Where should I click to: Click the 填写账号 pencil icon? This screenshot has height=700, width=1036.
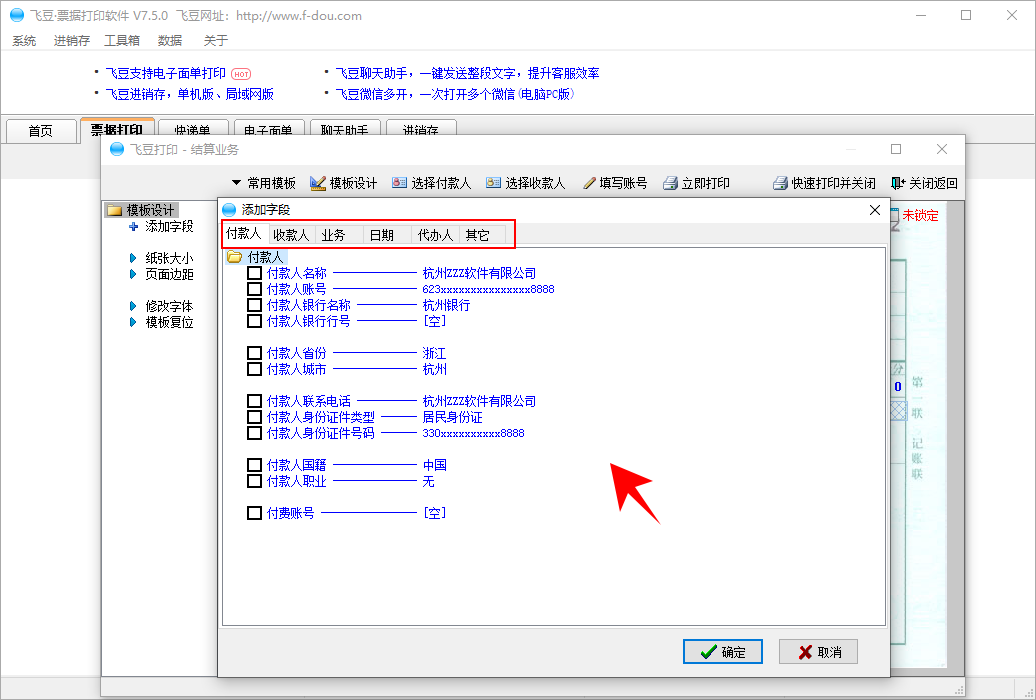point(590,183)
